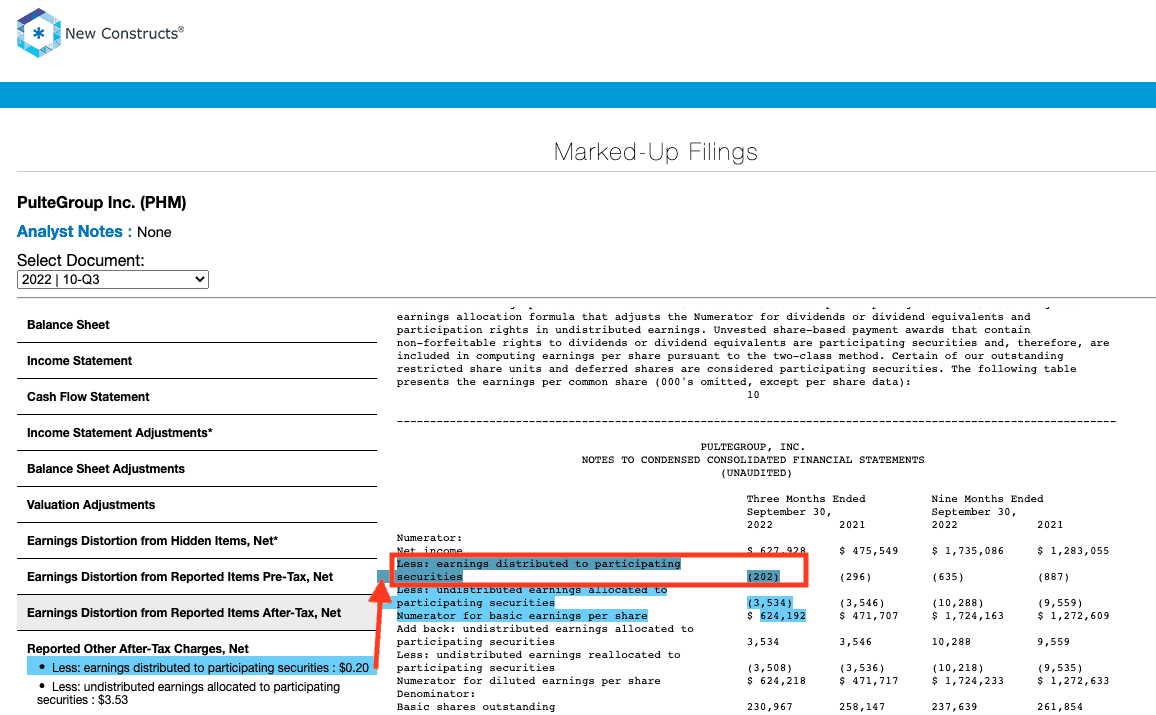The image size is (1156, 715).
Task: Click the highlighted 624,192 numerator value
Action: click(783, 615)
